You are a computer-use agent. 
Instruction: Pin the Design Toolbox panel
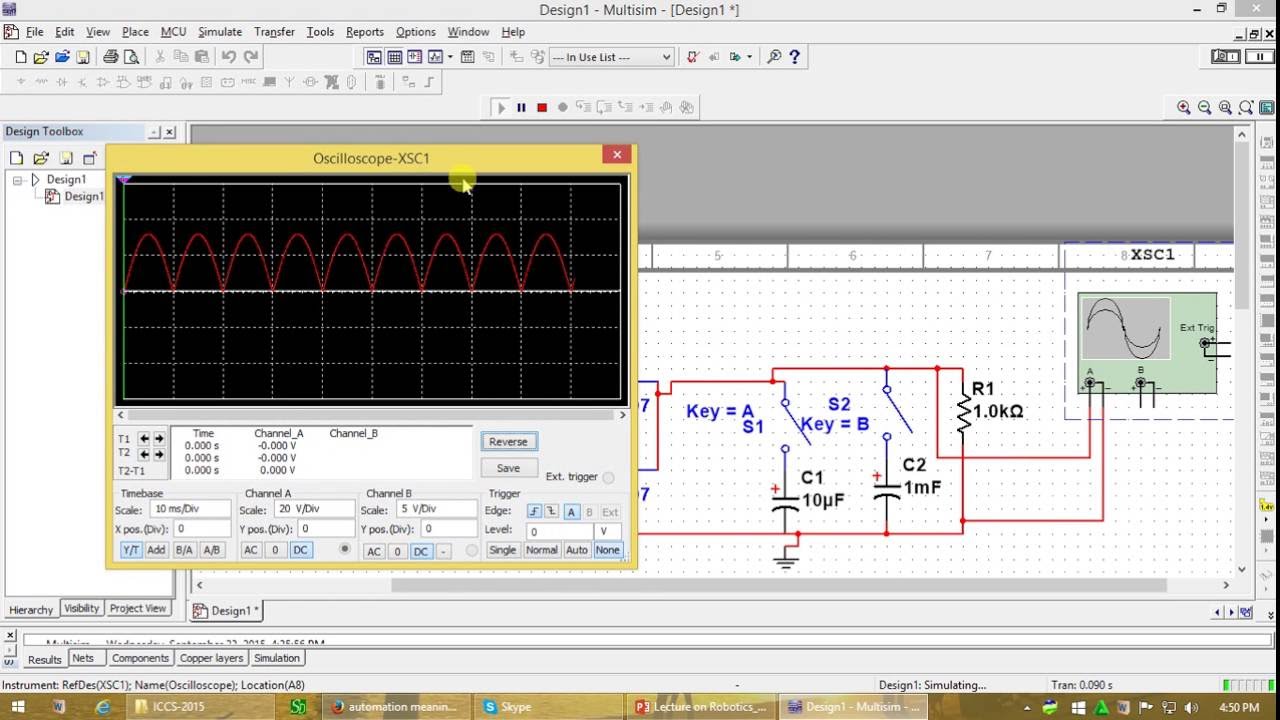154,132
